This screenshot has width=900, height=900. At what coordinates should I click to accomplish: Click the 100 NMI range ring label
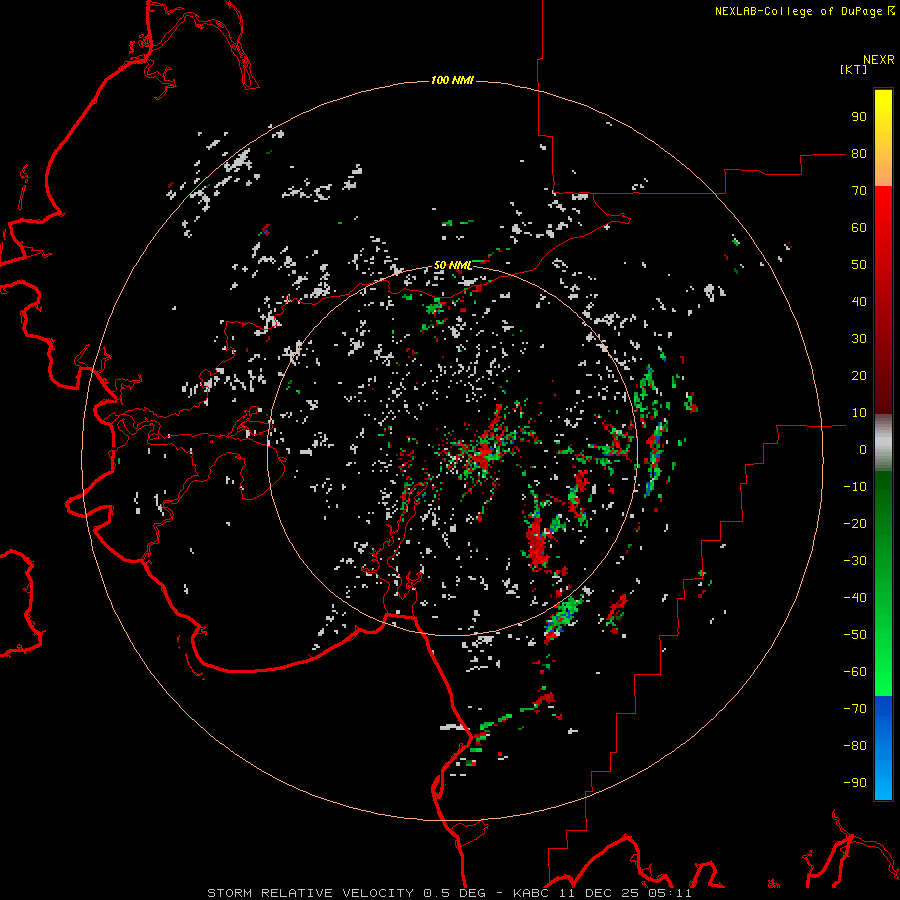coord(452,80)
